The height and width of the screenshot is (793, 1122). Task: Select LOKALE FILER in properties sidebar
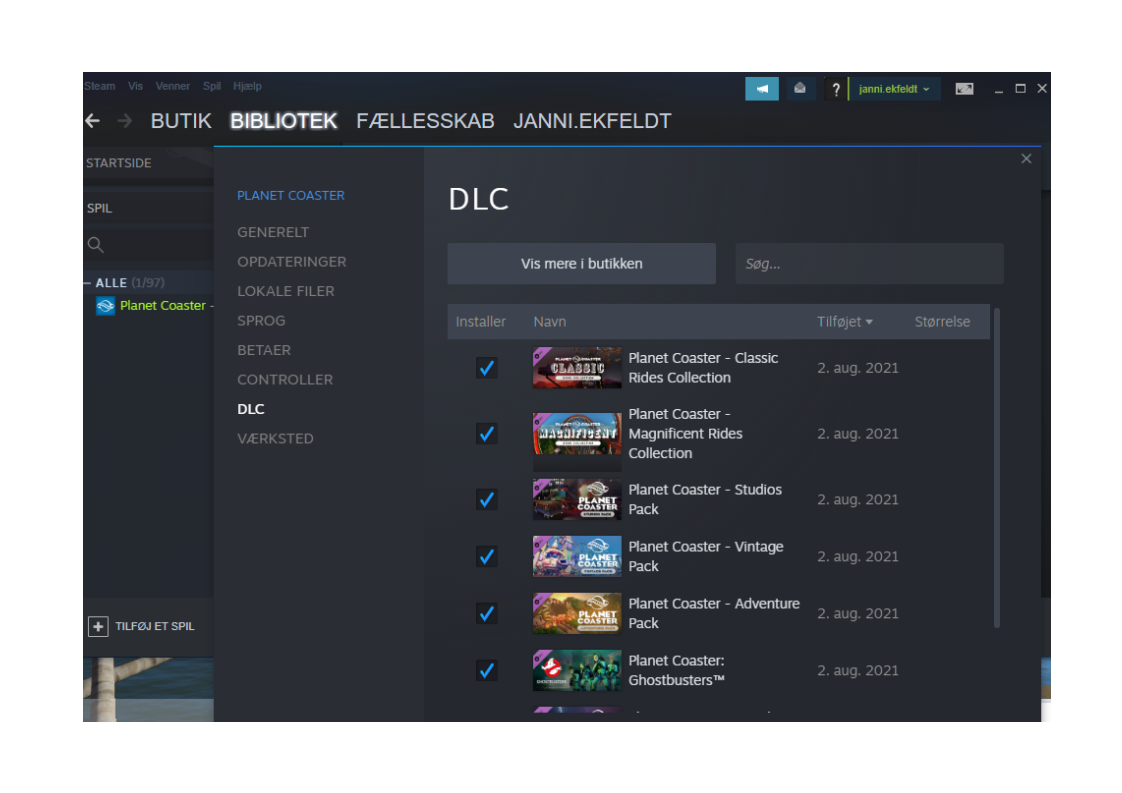coord(286,291)
